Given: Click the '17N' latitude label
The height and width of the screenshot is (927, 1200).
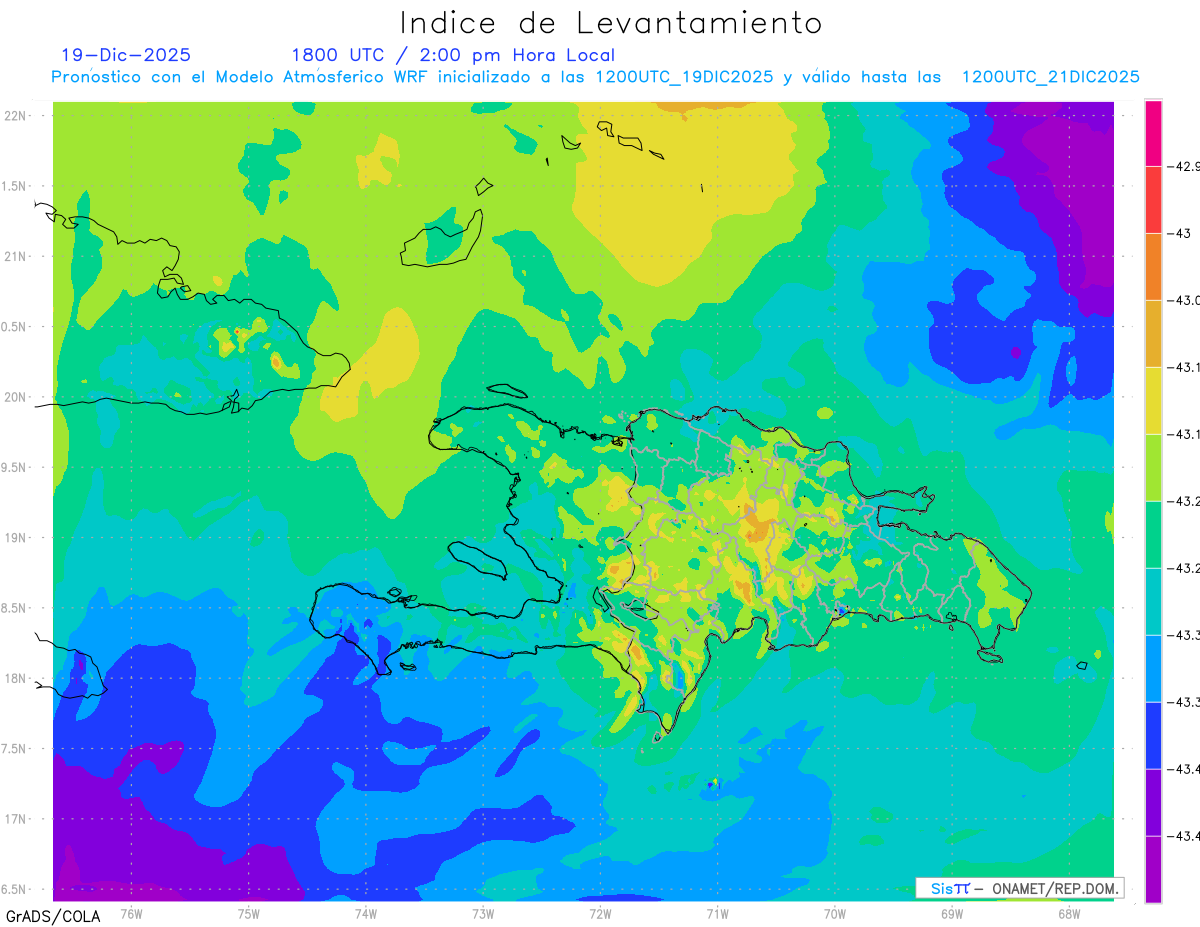Looking at the screenshot, I should coord(16,819).
